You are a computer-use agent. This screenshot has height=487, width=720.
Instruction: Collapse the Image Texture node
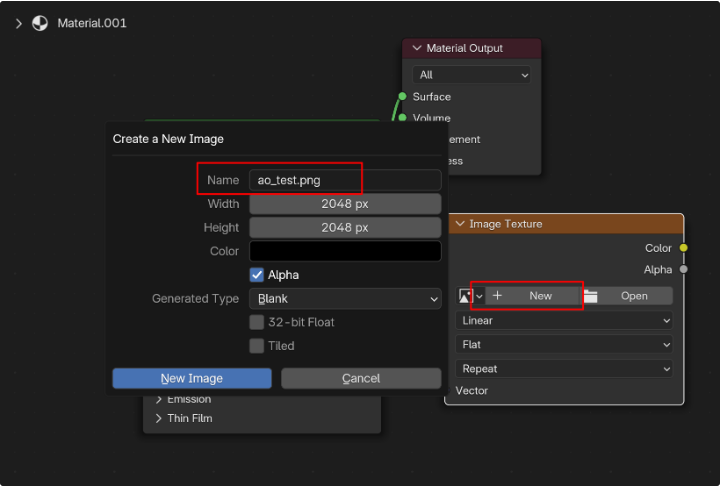point(460,224)
